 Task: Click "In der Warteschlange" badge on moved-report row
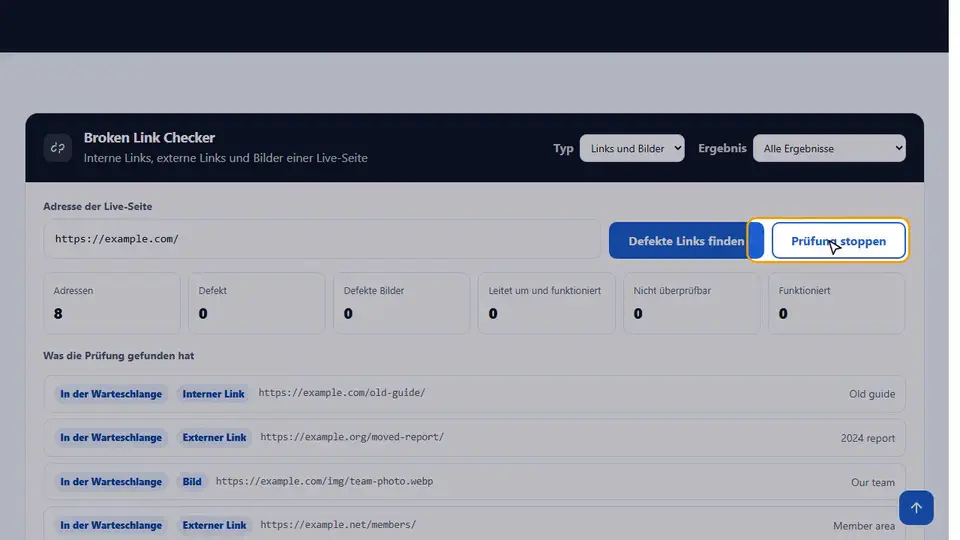pyautogui.click(x=111, y=438)
